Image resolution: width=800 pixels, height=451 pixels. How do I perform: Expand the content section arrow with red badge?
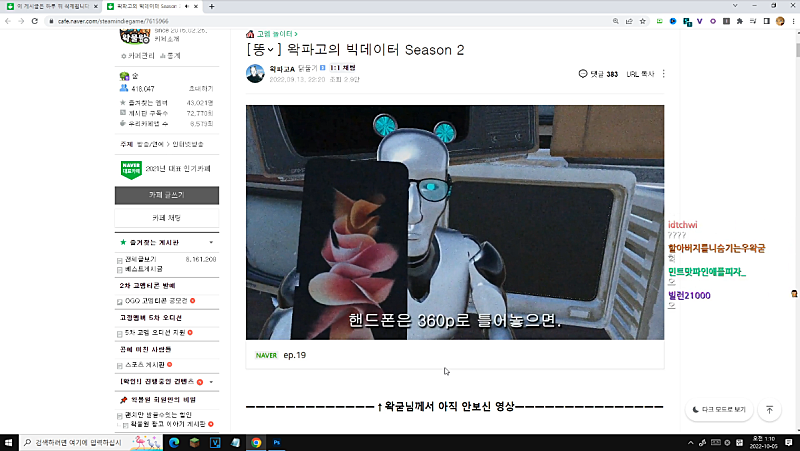[211, 382]
